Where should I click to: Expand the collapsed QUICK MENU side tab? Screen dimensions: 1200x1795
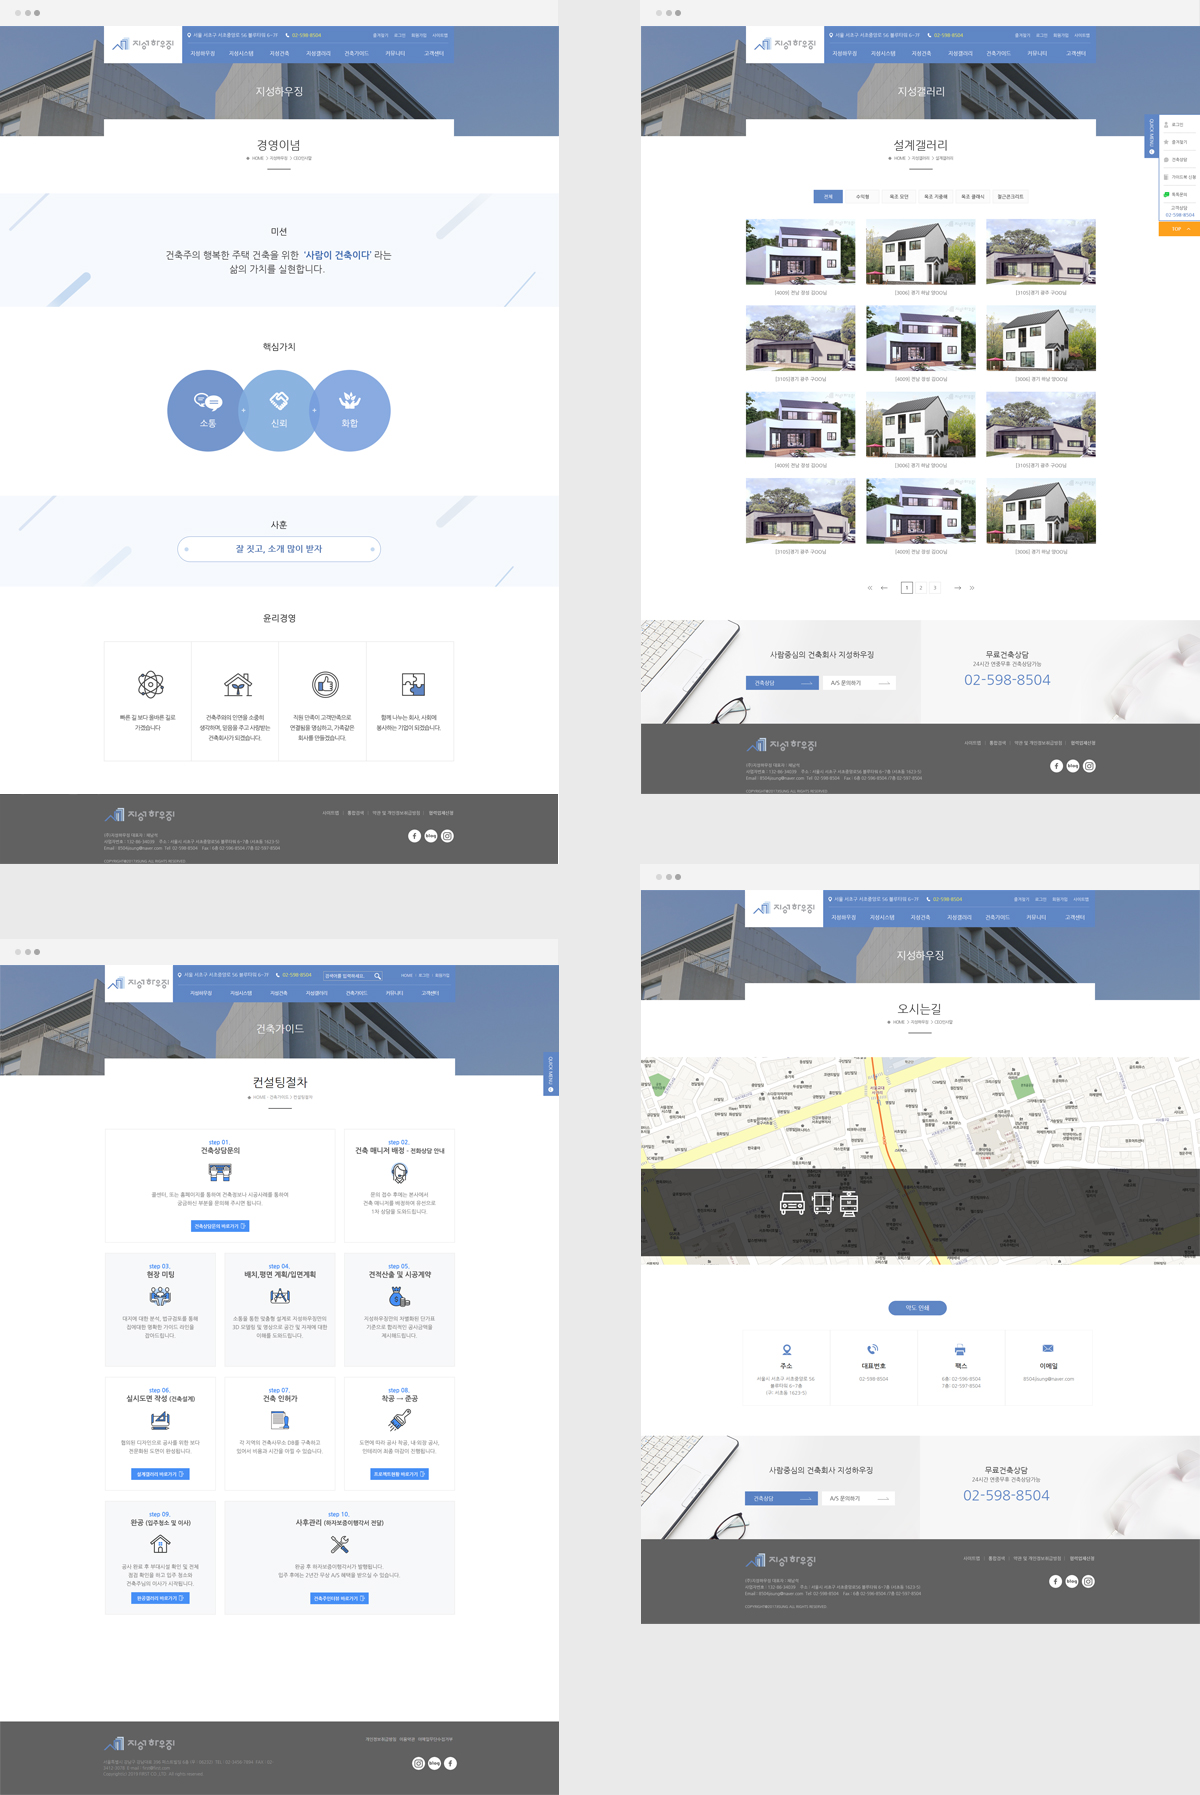point(550,1074)
